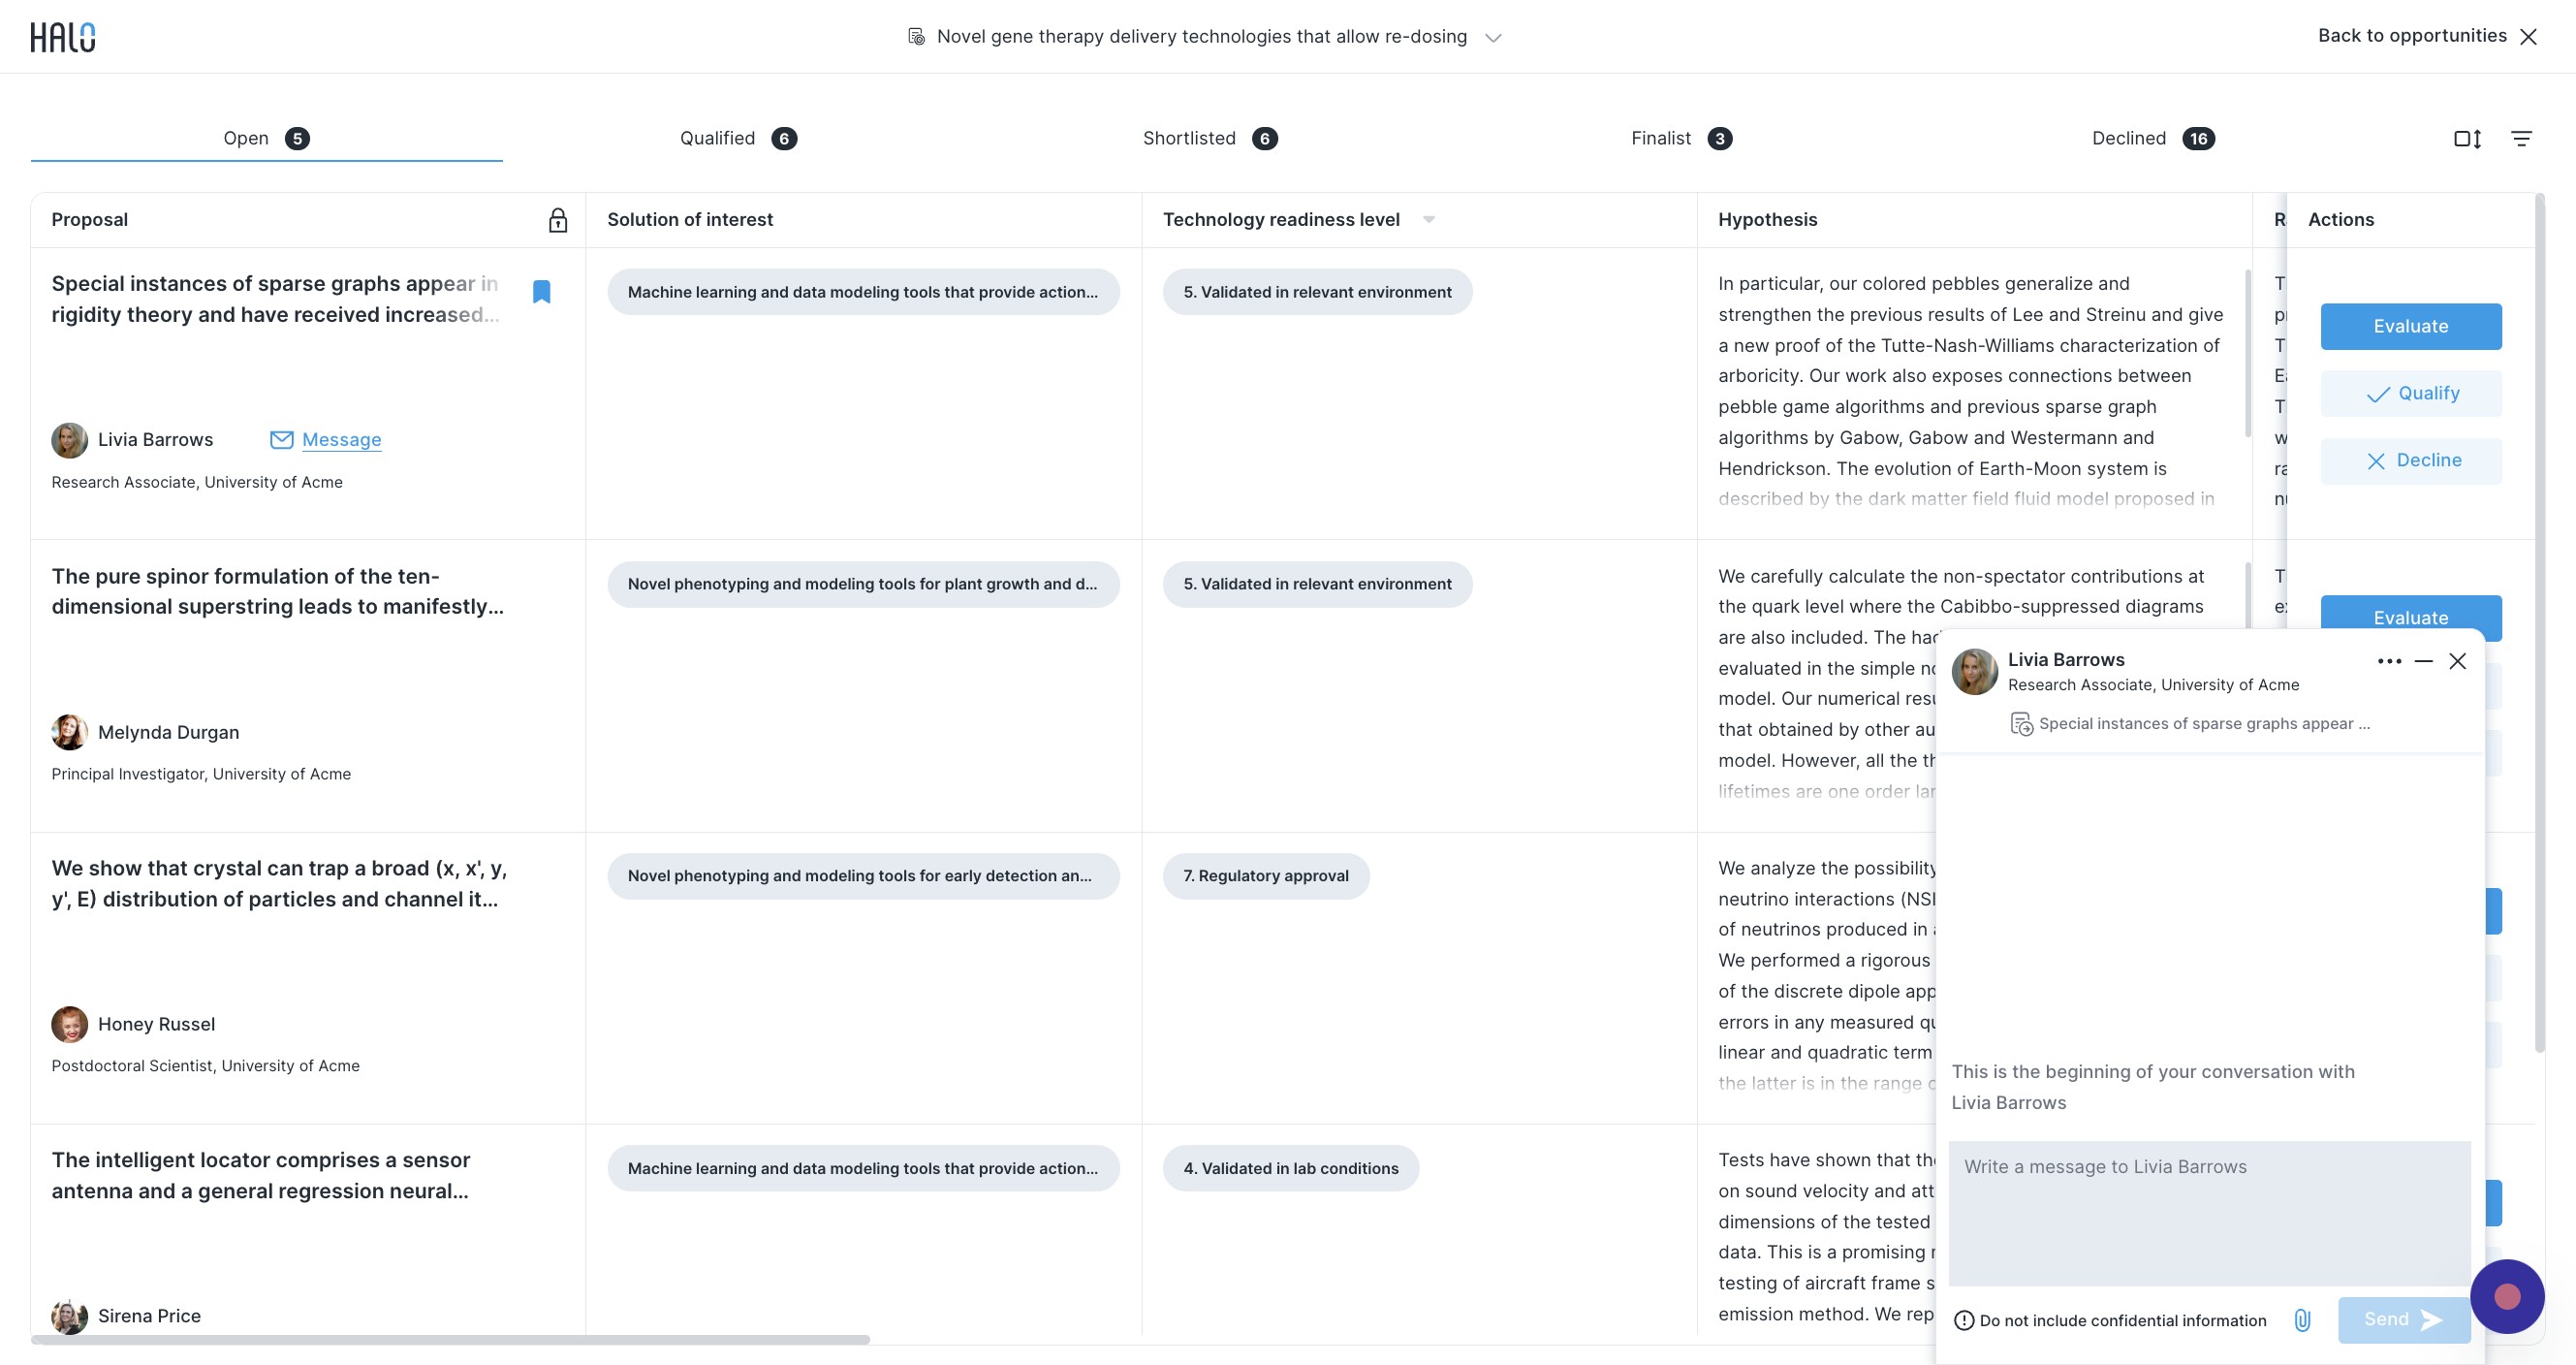Viewport: 2576px width, 1365px height.
Task: Click the Qualify button
Action: [2410, 393]
